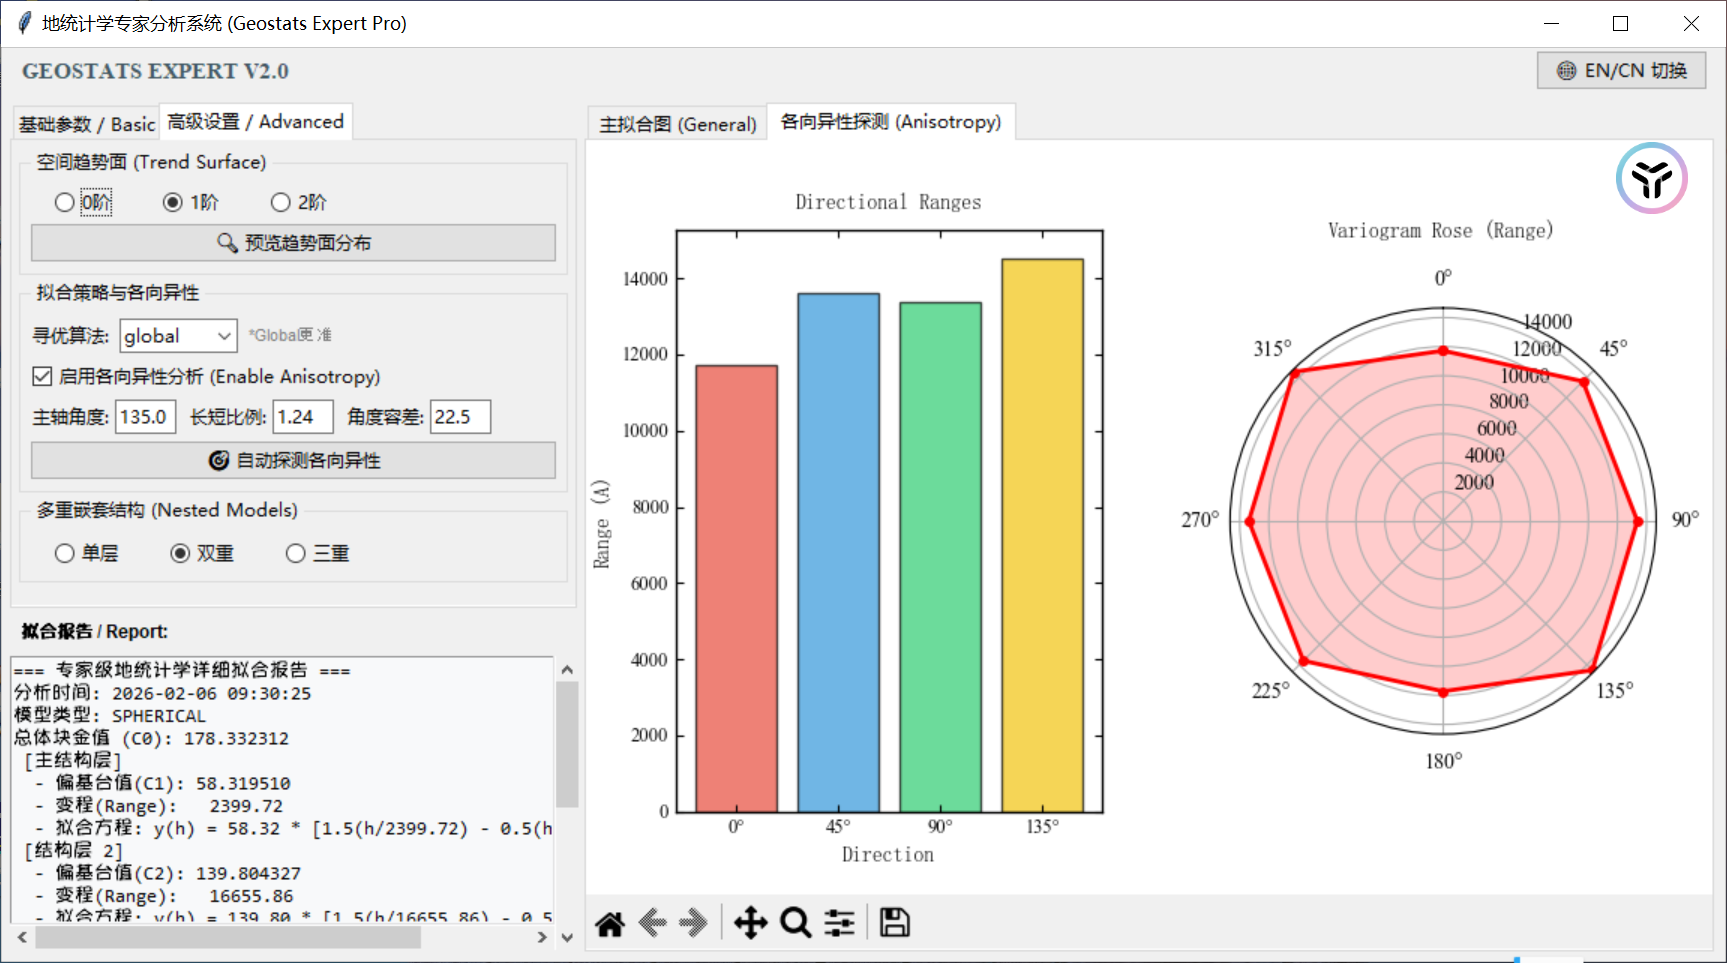This screenshot has width=1727, height=963.
Task: Choose the 三重 nested model option
Action: [296, 554]
